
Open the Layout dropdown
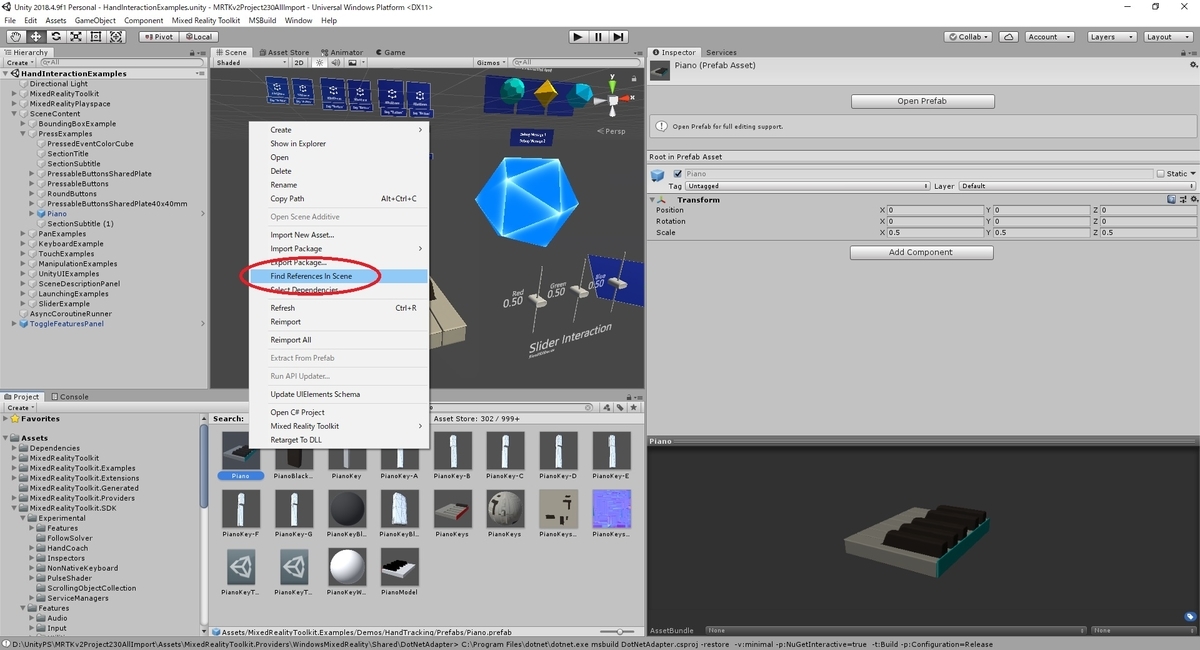[1166, 37]
